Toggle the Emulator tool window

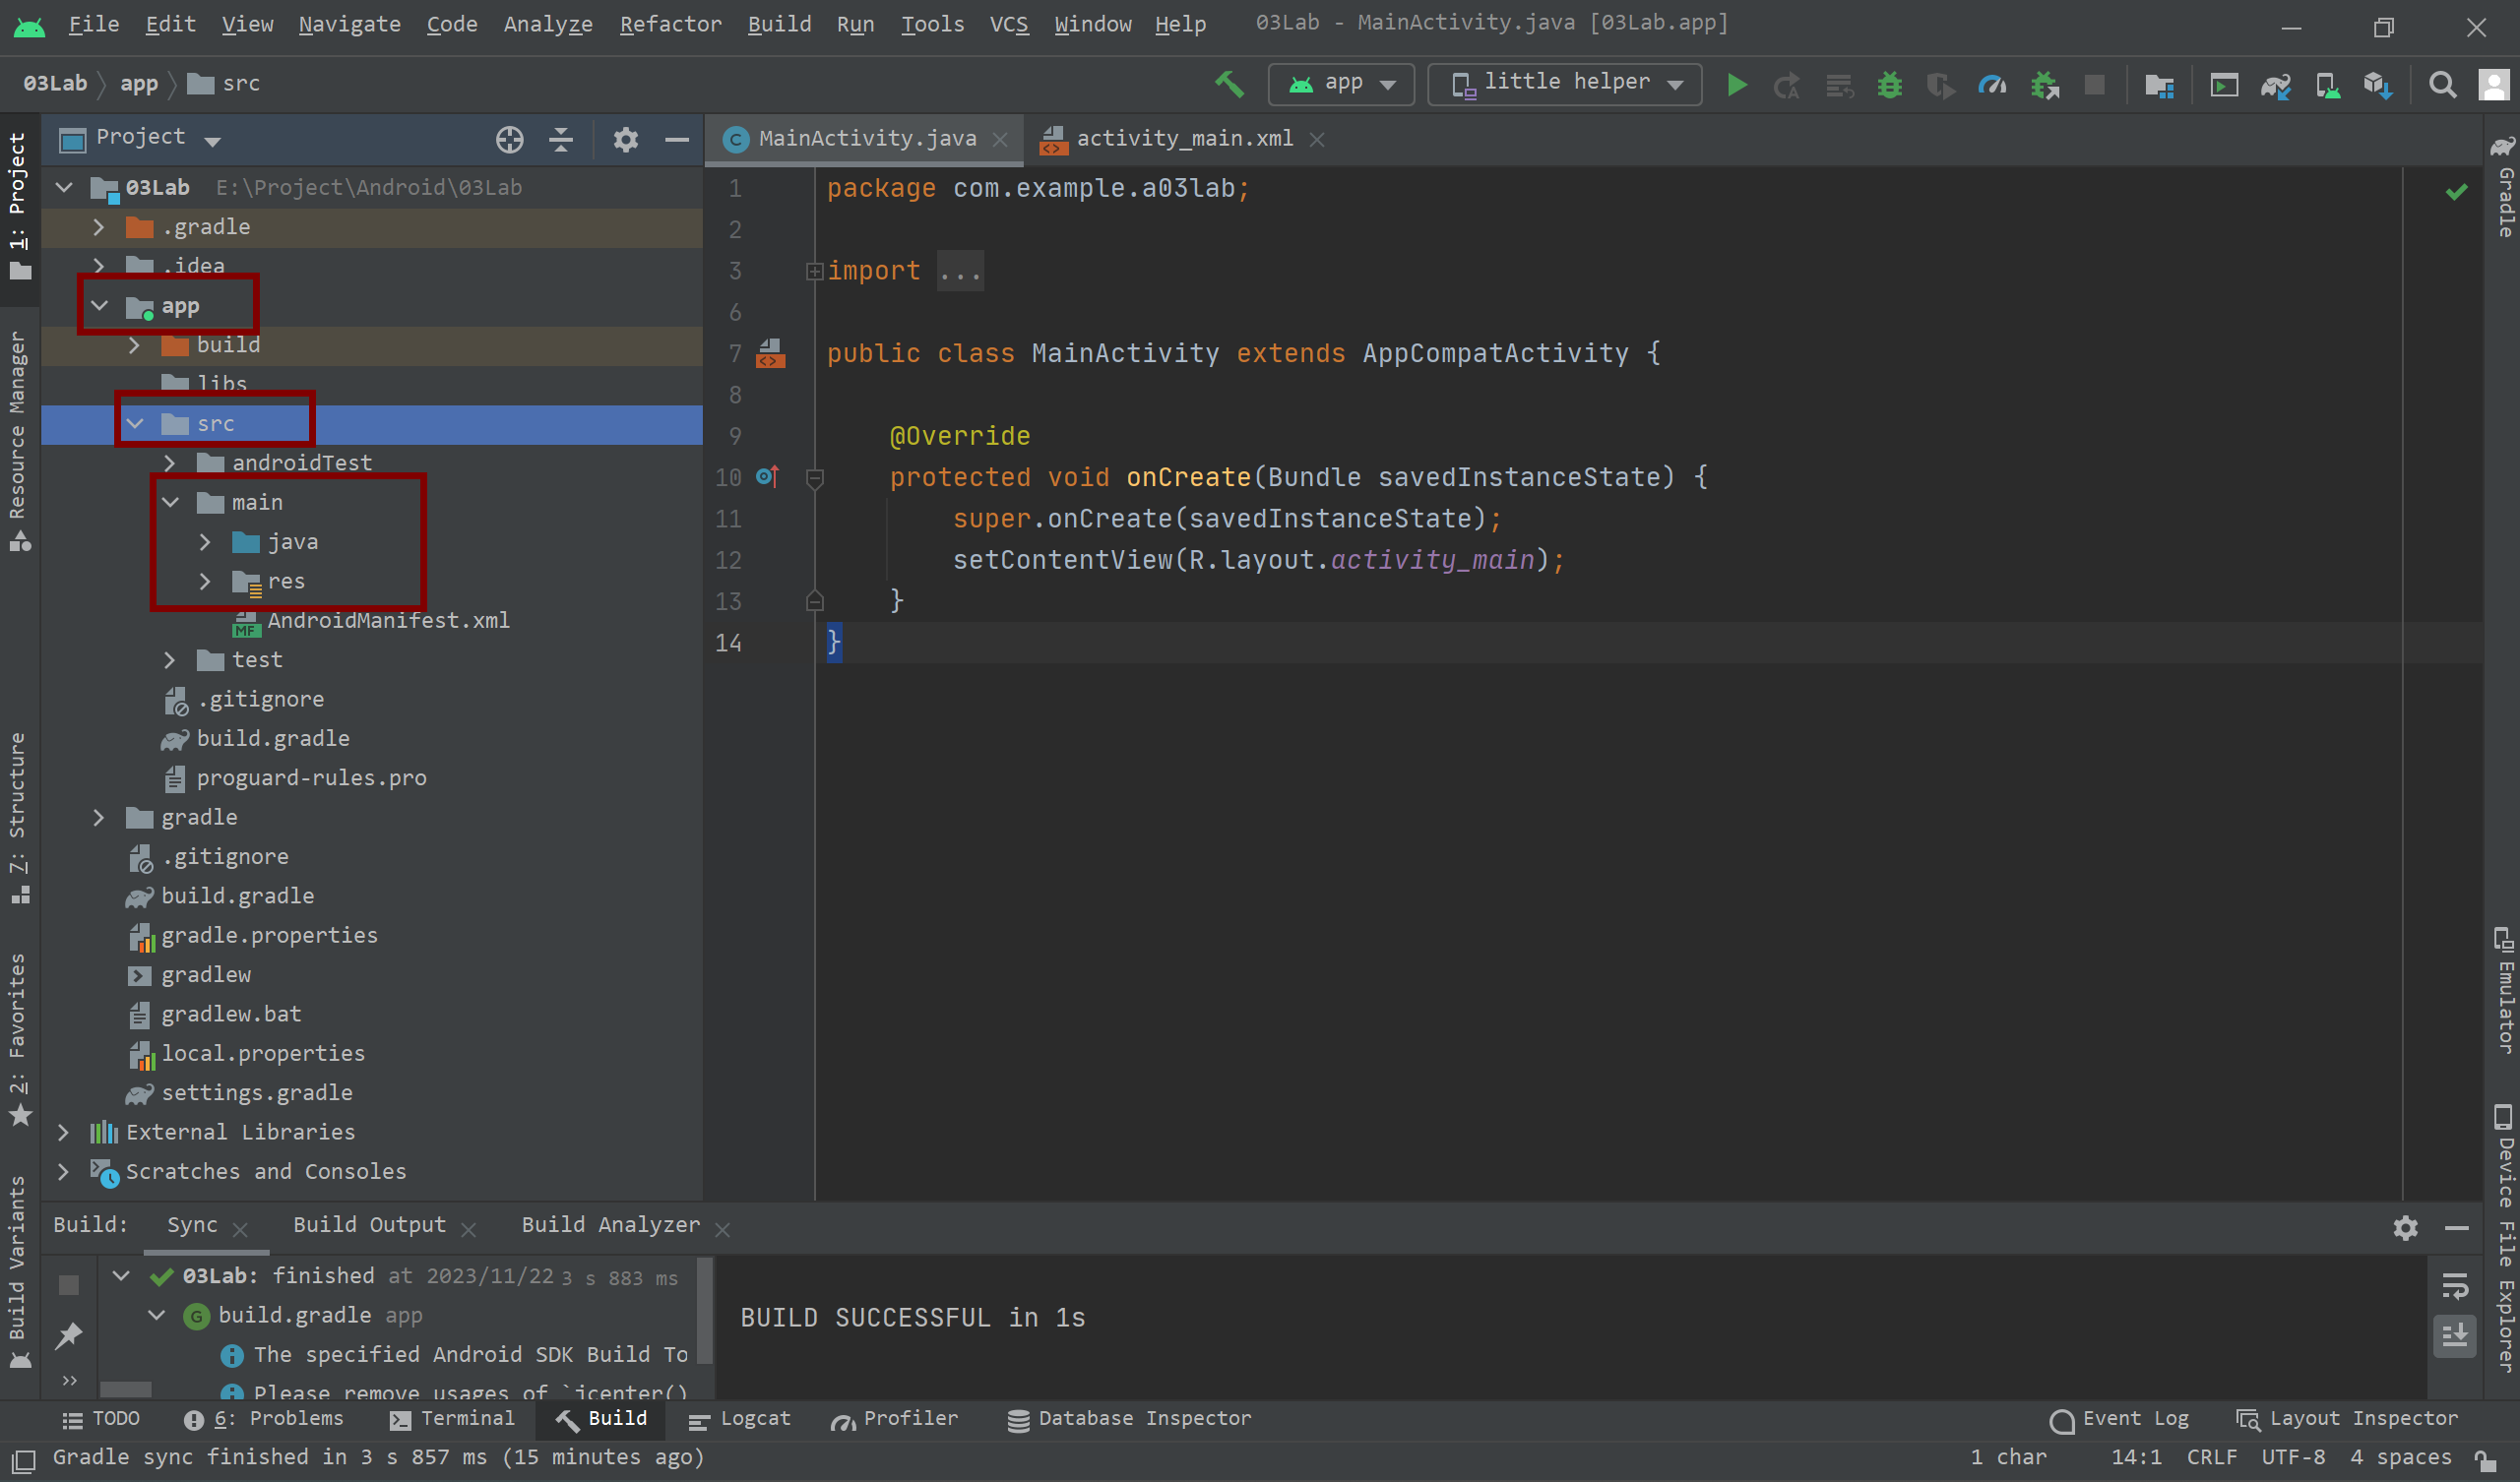[x=2503, y=990]
